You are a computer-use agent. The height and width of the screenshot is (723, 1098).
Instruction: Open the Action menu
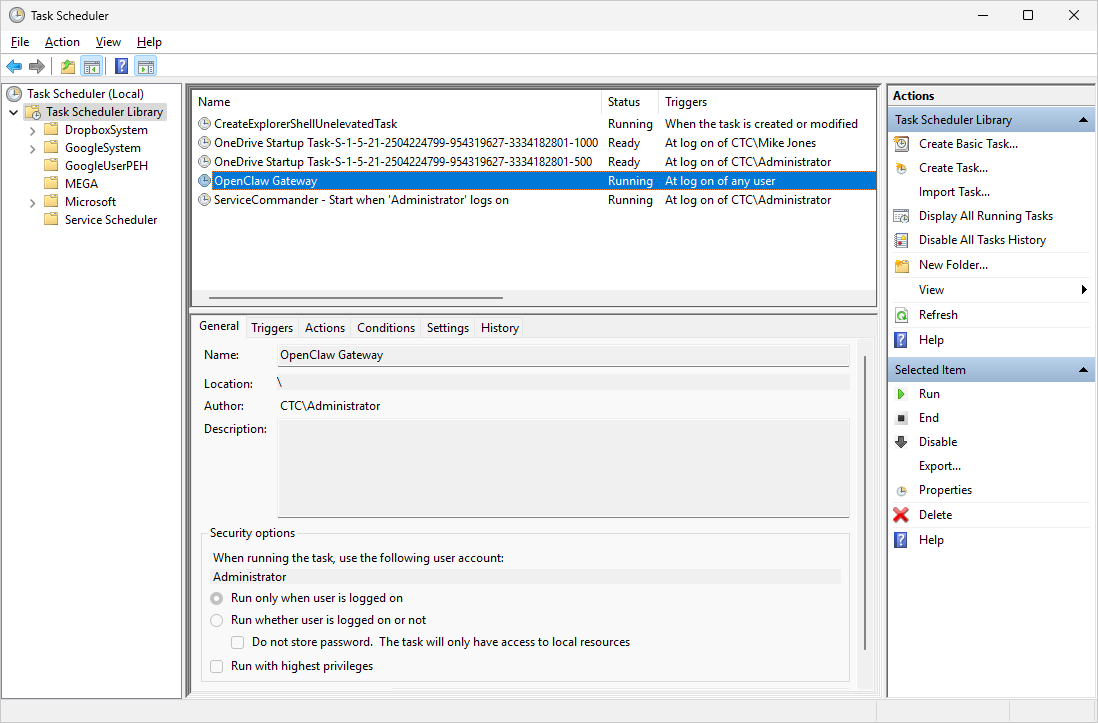62,42
